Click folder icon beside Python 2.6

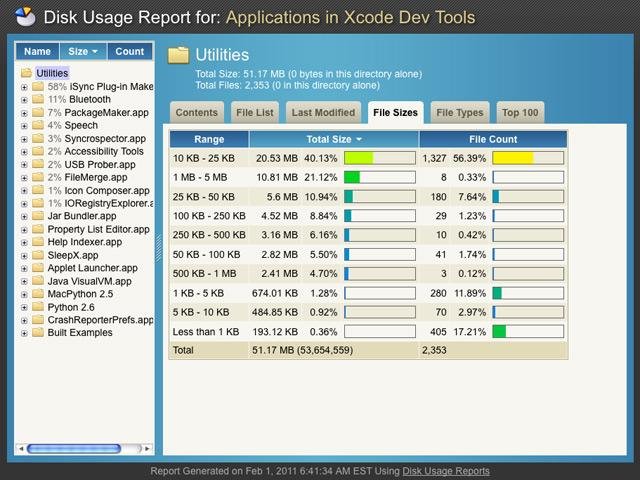[x=38, y=307]
